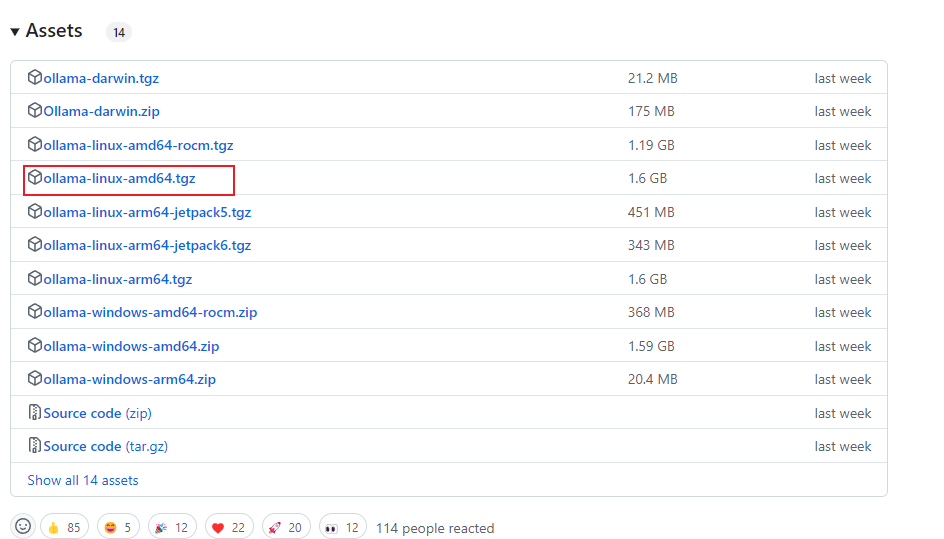This screenshot has height=539, width=944.
Task: Click the package icon beside ollama-linux-amd64-rocm.tgz
Action: pos(35,144)
